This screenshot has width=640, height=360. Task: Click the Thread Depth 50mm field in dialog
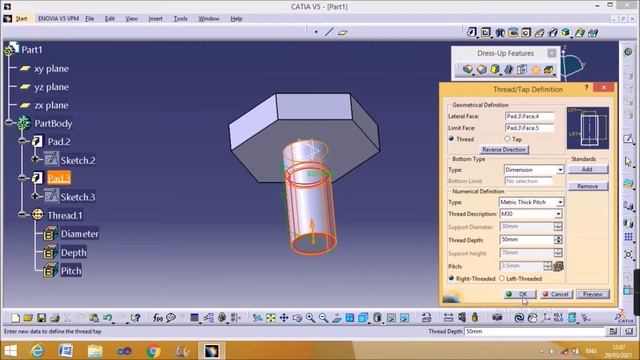[527, 240]
